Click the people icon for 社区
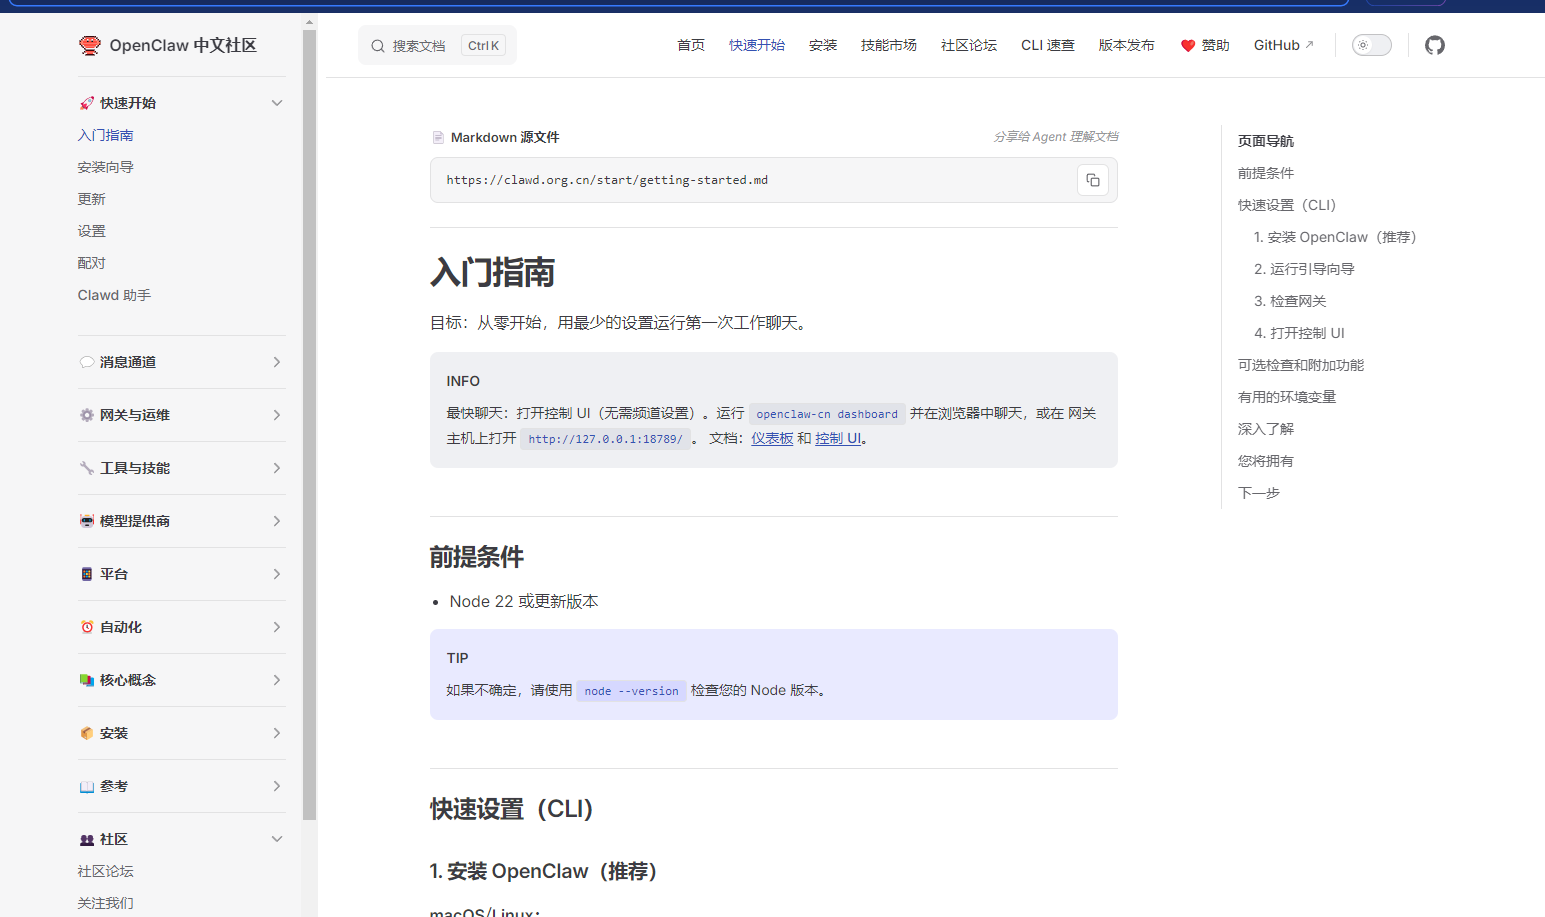Viewport: 1545px width, 917px height. [x=87, y=839]
